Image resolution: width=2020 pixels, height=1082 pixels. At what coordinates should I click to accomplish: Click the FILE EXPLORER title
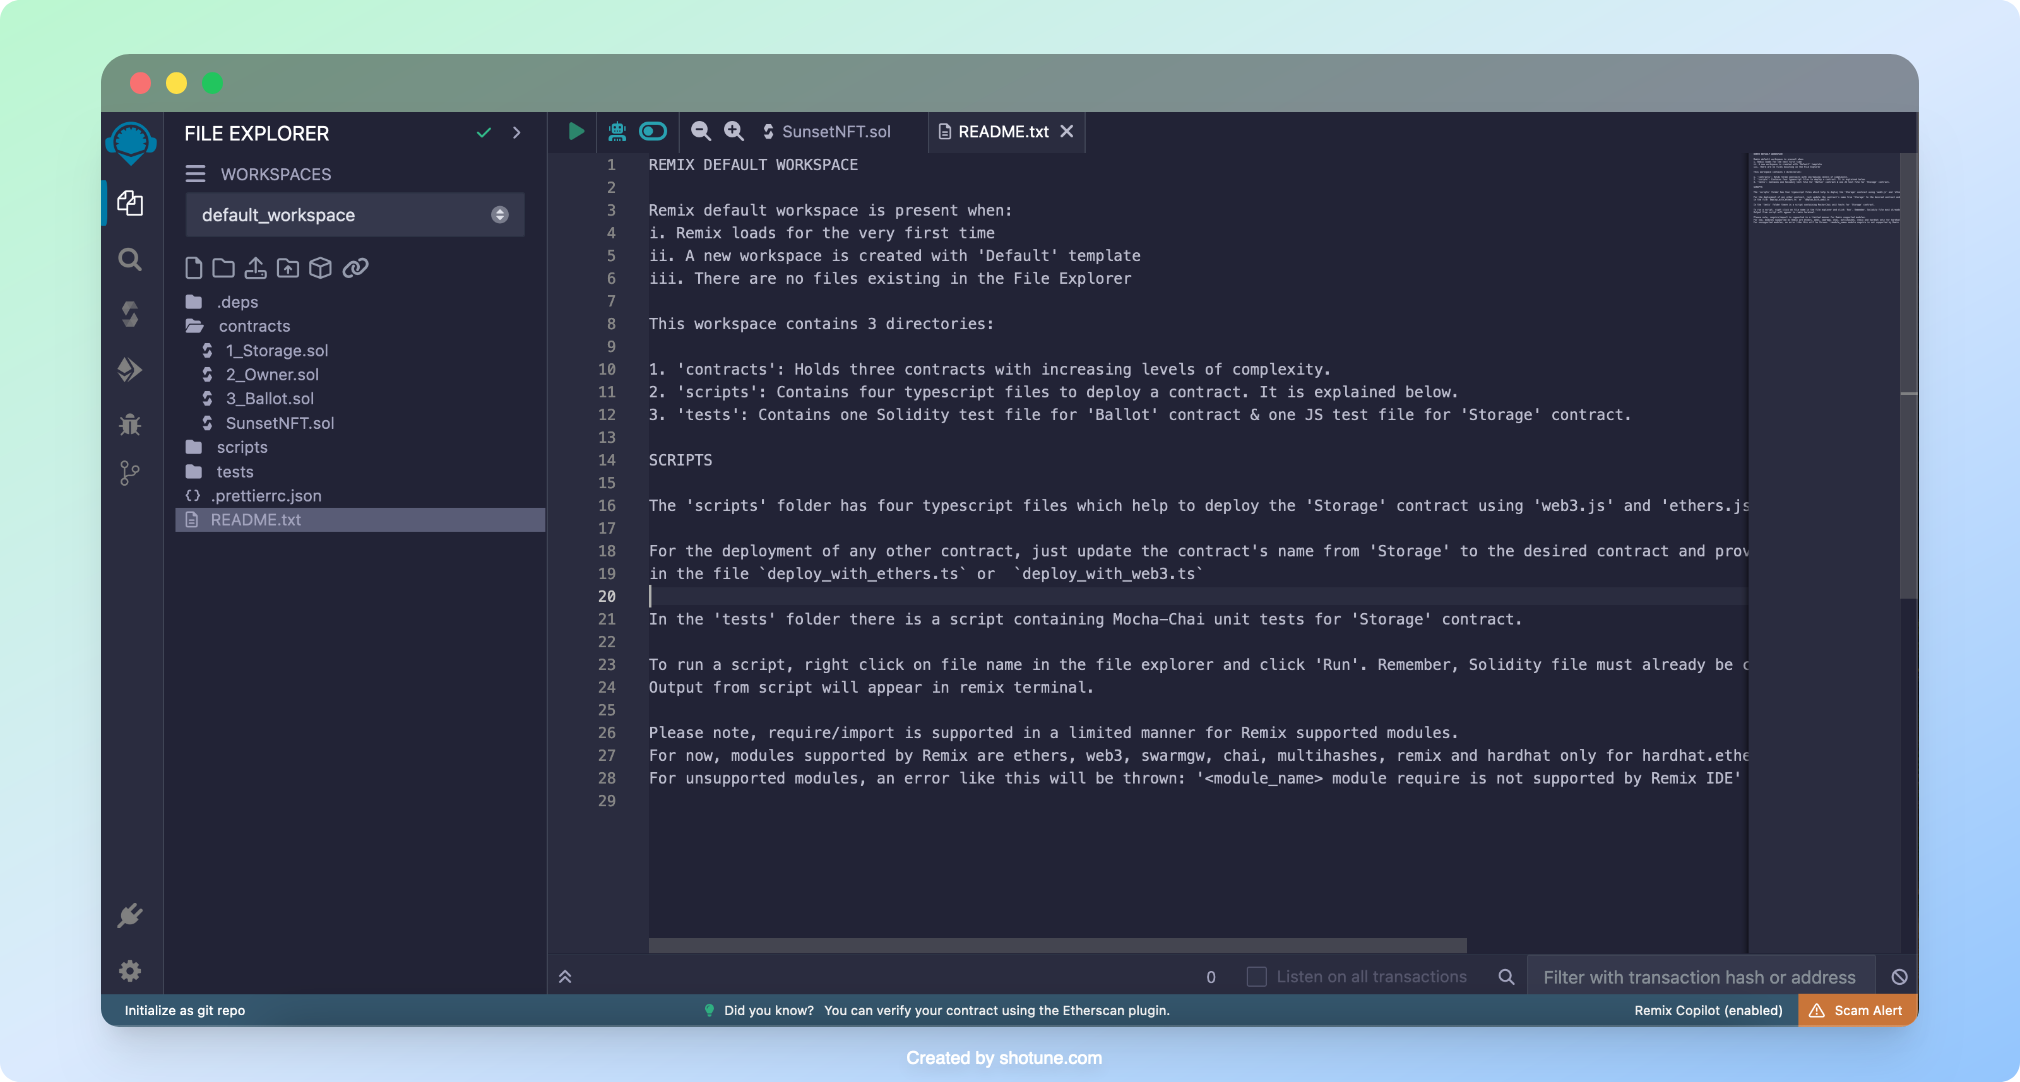(257, 133)
